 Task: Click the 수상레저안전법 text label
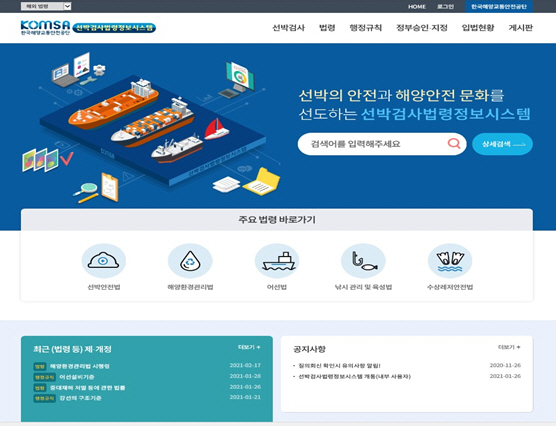pos(450,287)
